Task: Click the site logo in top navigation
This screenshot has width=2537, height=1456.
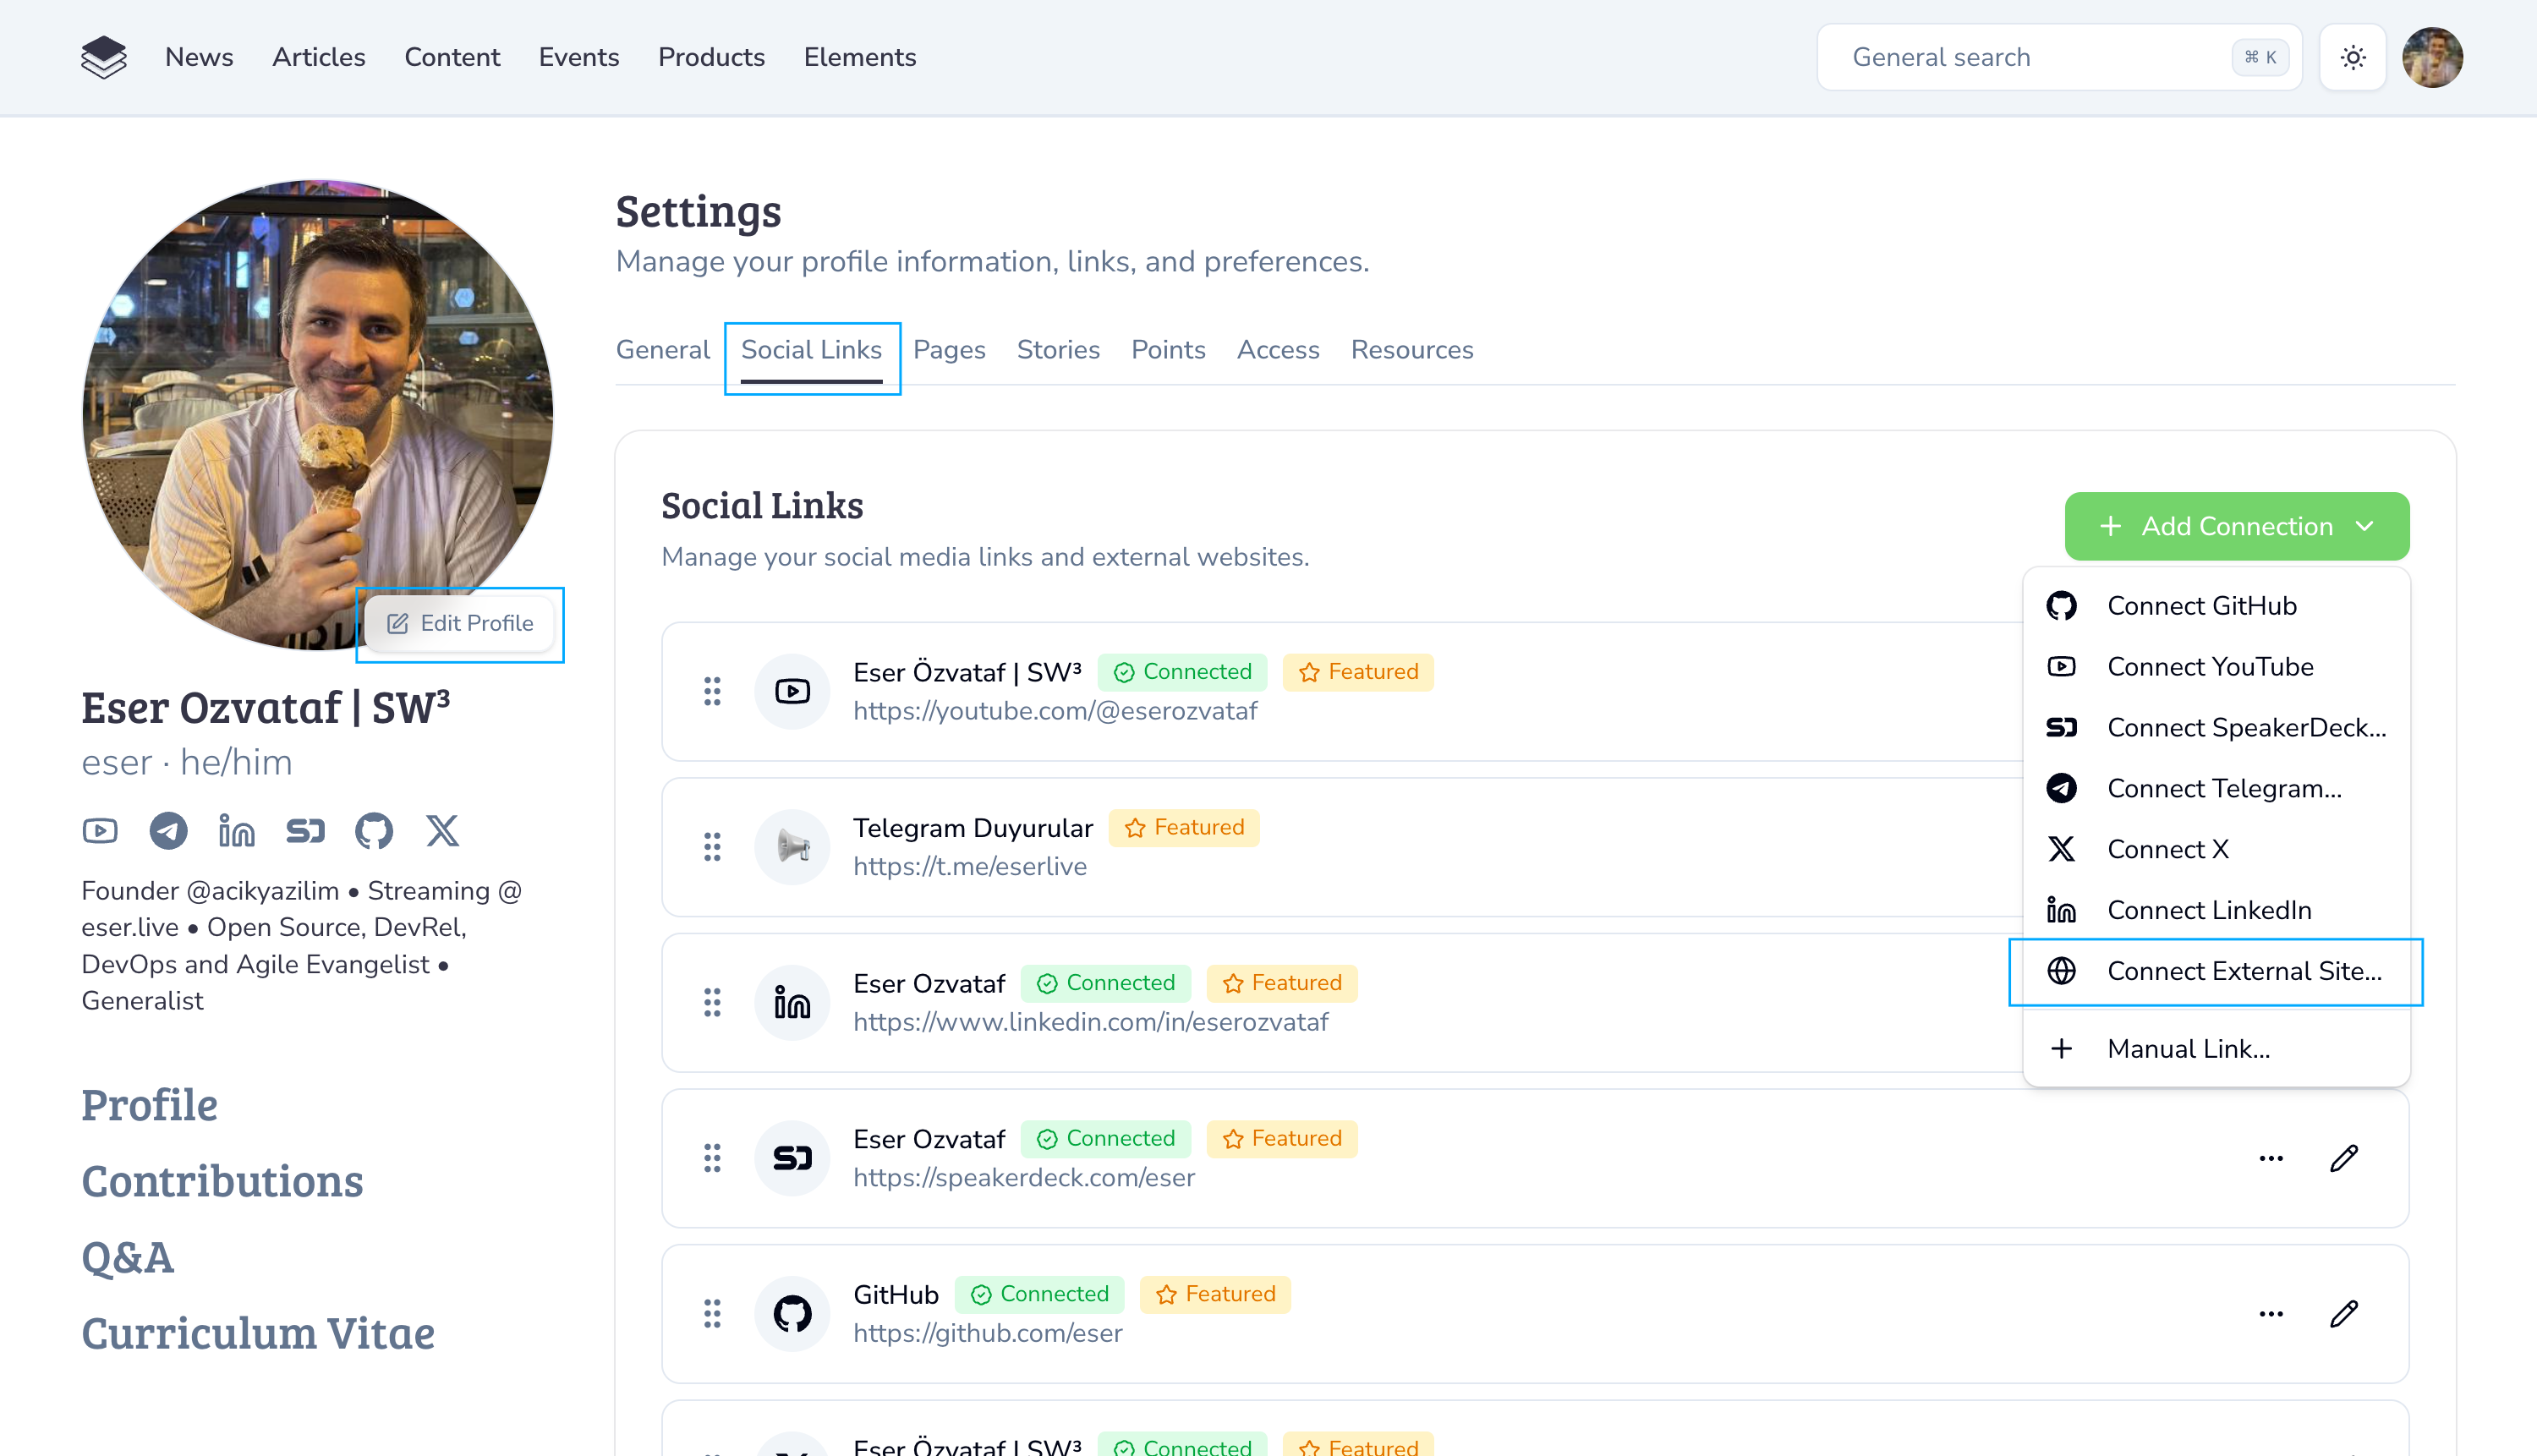Action: 103,57
